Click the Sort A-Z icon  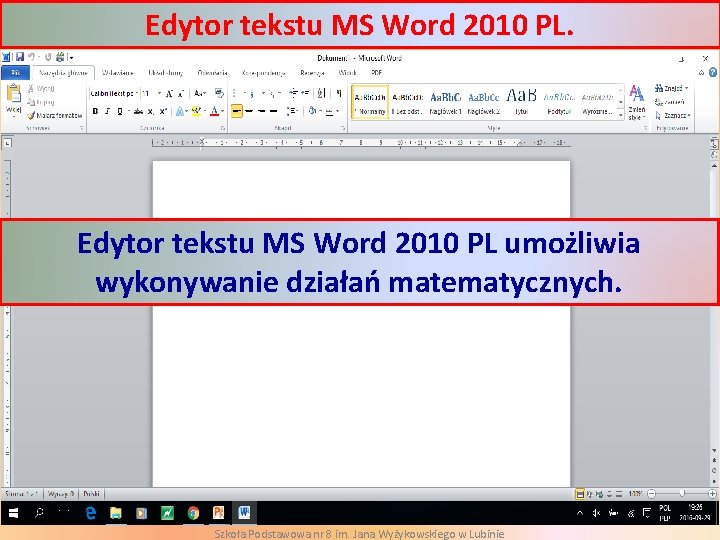pos(321,93)
